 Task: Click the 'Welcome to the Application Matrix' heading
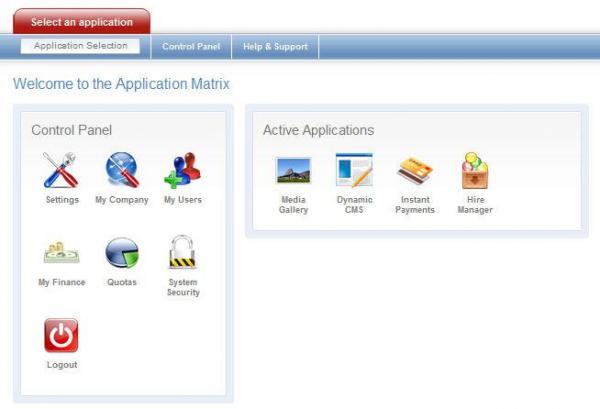tap(121, 84)
